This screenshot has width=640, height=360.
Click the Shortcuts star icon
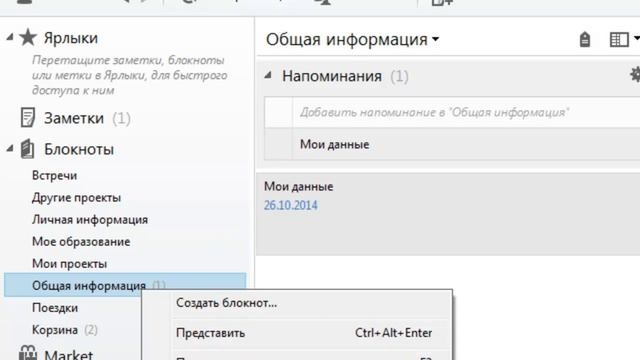28,38
